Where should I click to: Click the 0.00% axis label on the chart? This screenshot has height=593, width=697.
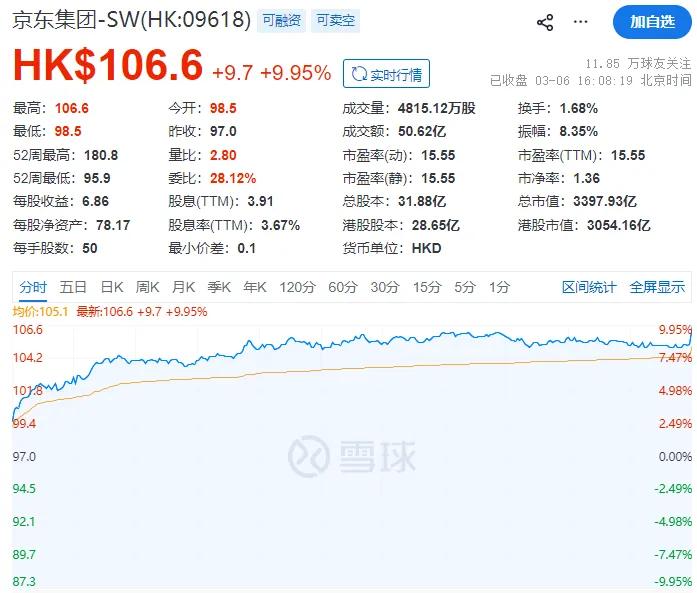click(675, 457)
